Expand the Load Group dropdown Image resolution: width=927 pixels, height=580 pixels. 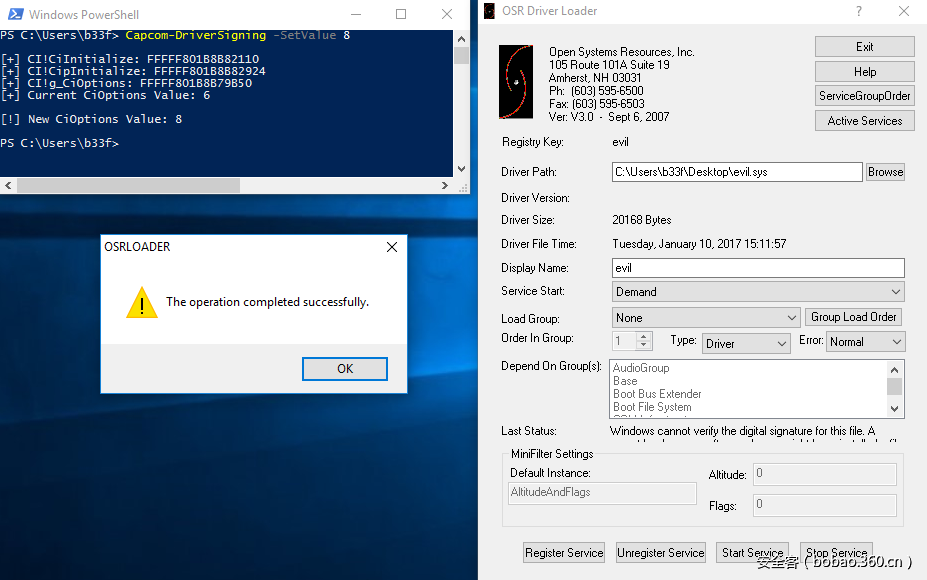coord(706,317)
